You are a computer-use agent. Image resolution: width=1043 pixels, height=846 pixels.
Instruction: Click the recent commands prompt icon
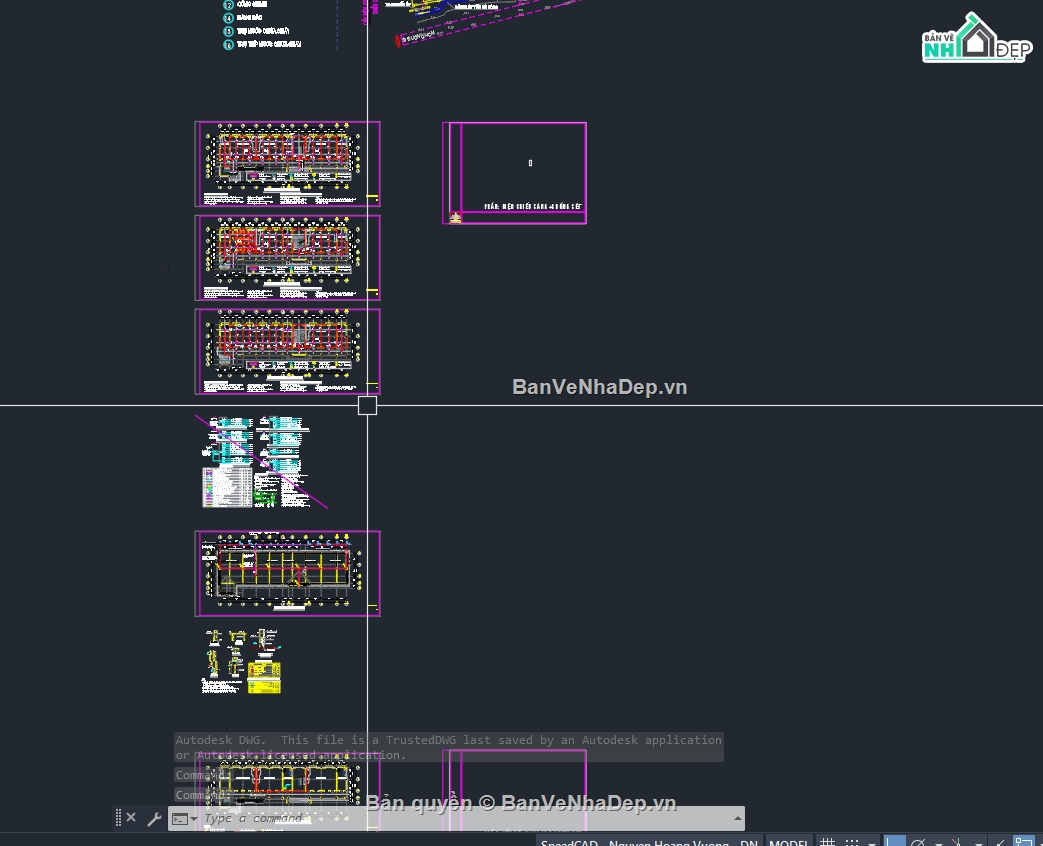coord(180,819)
